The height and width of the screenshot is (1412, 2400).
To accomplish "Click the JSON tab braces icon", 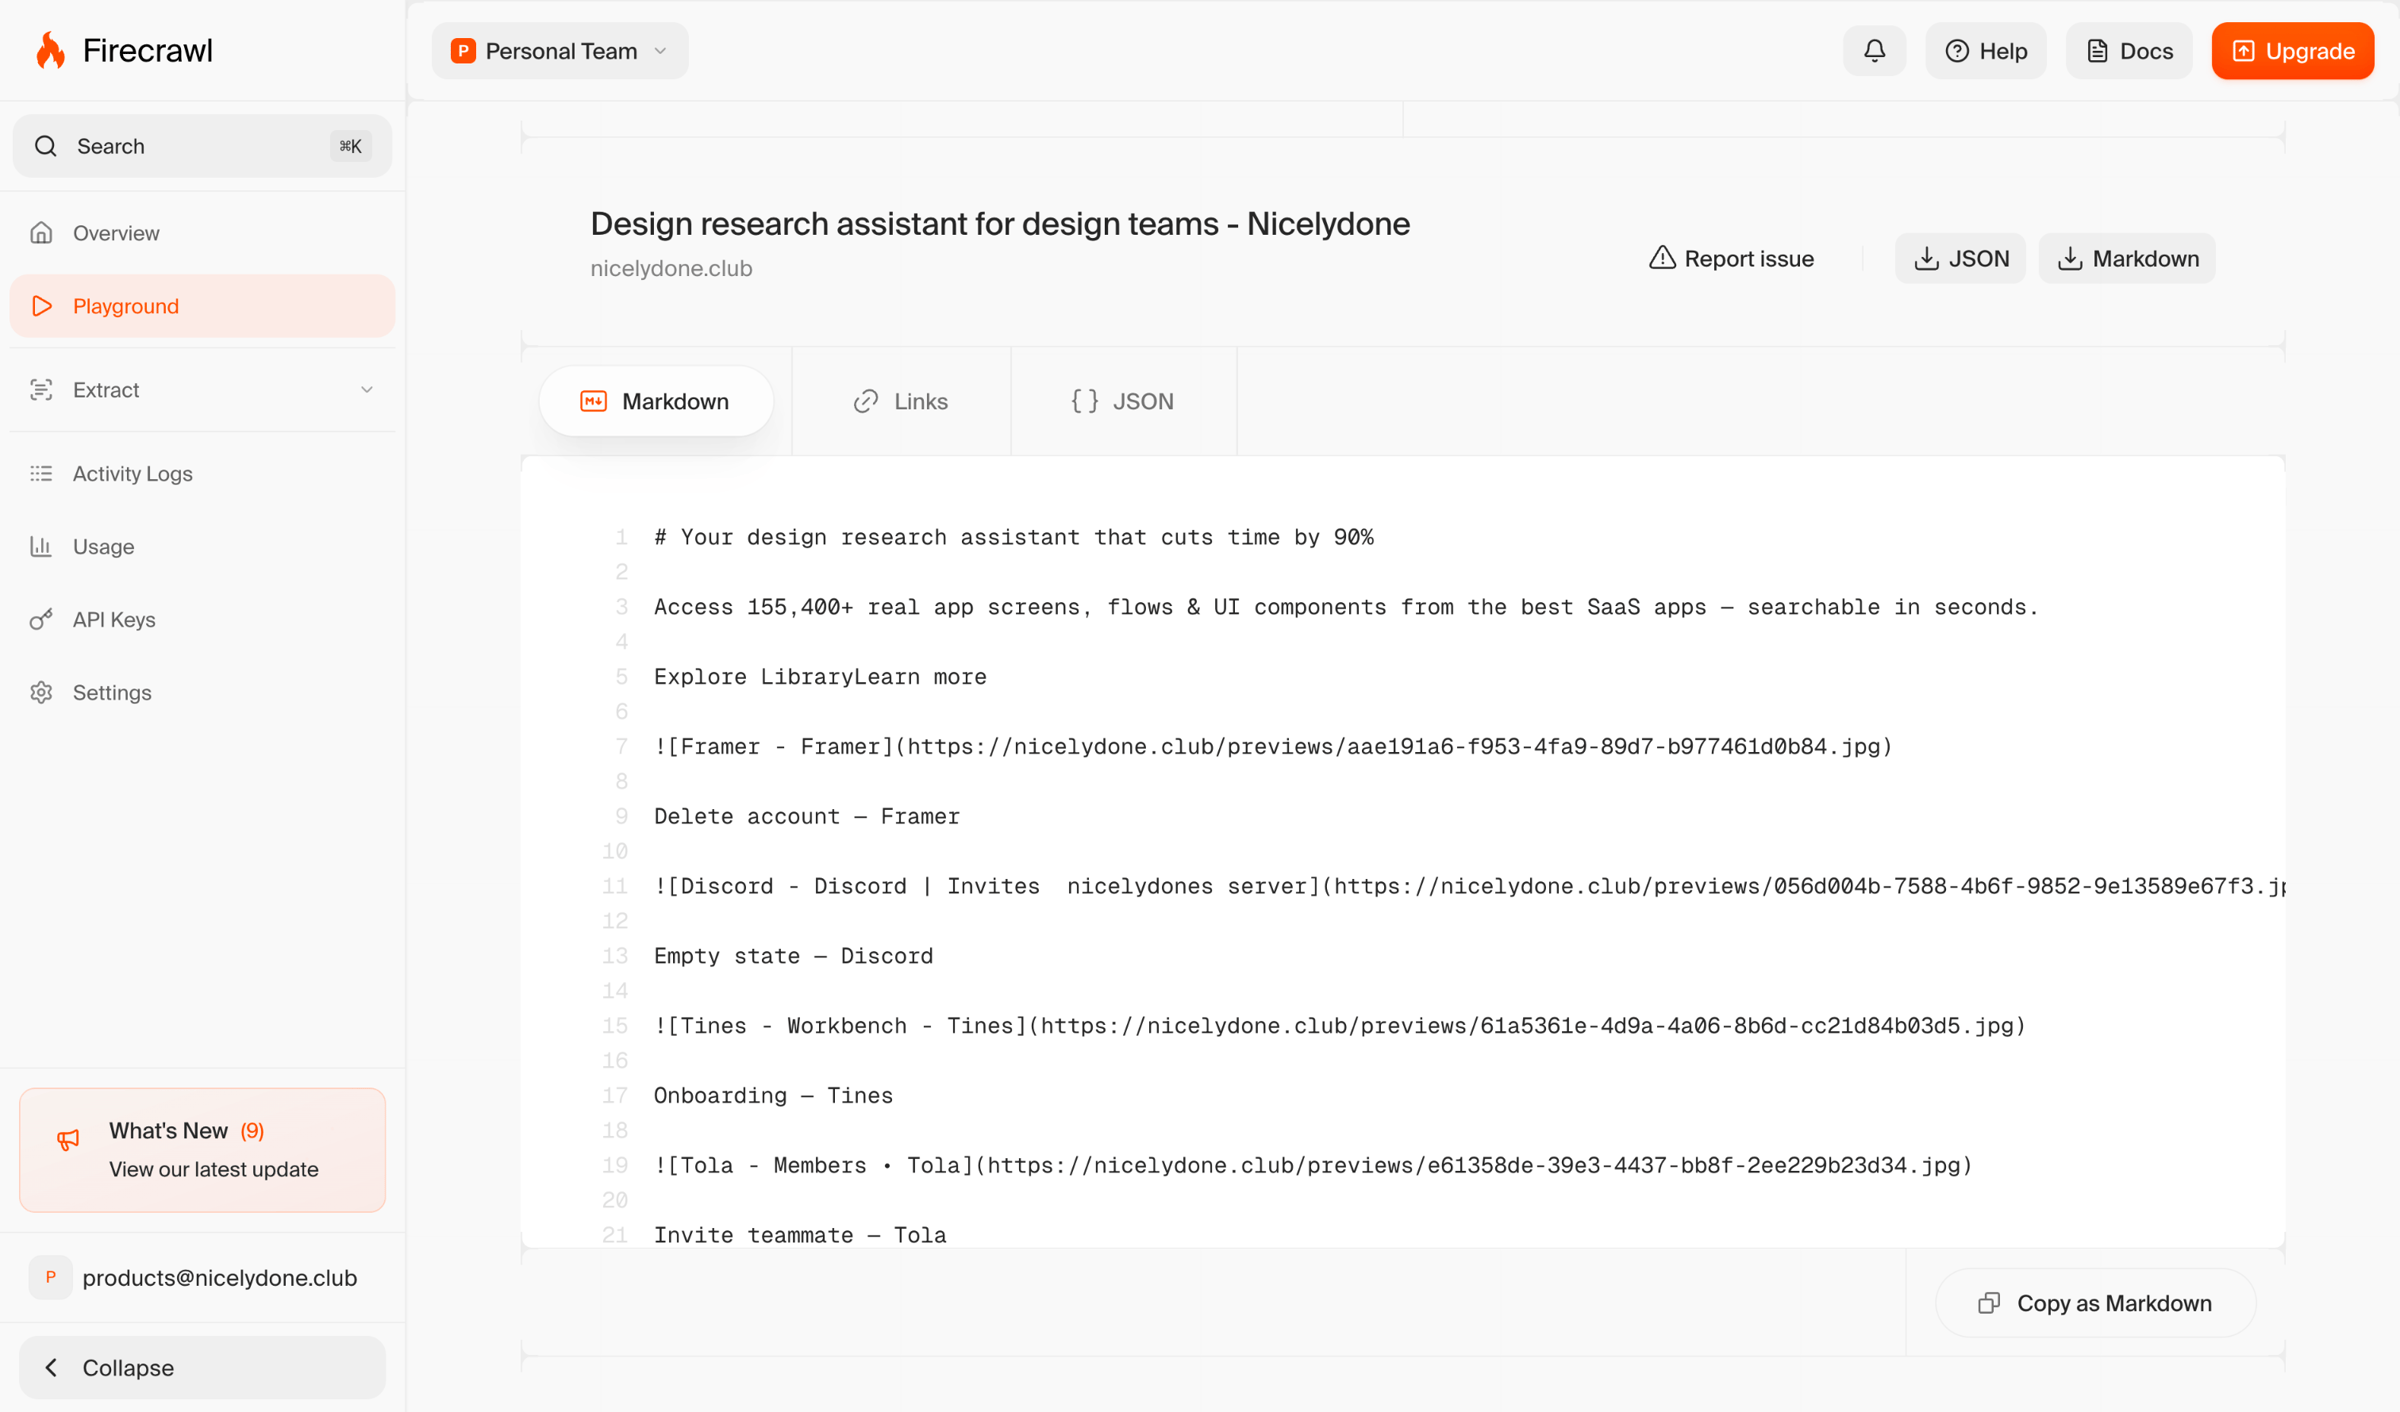I will (1085, 401).
